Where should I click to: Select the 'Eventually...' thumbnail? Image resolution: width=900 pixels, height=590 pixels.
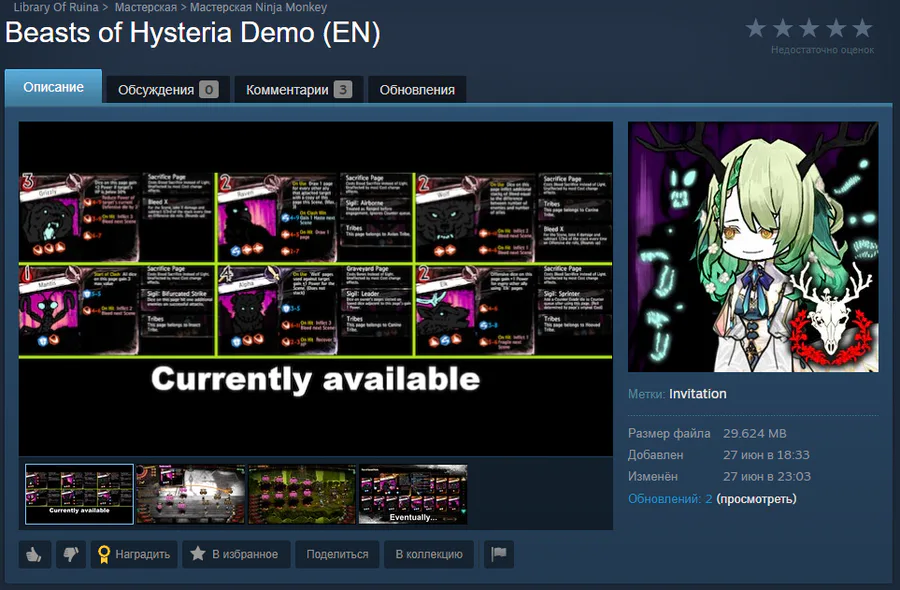pos(413,494)
